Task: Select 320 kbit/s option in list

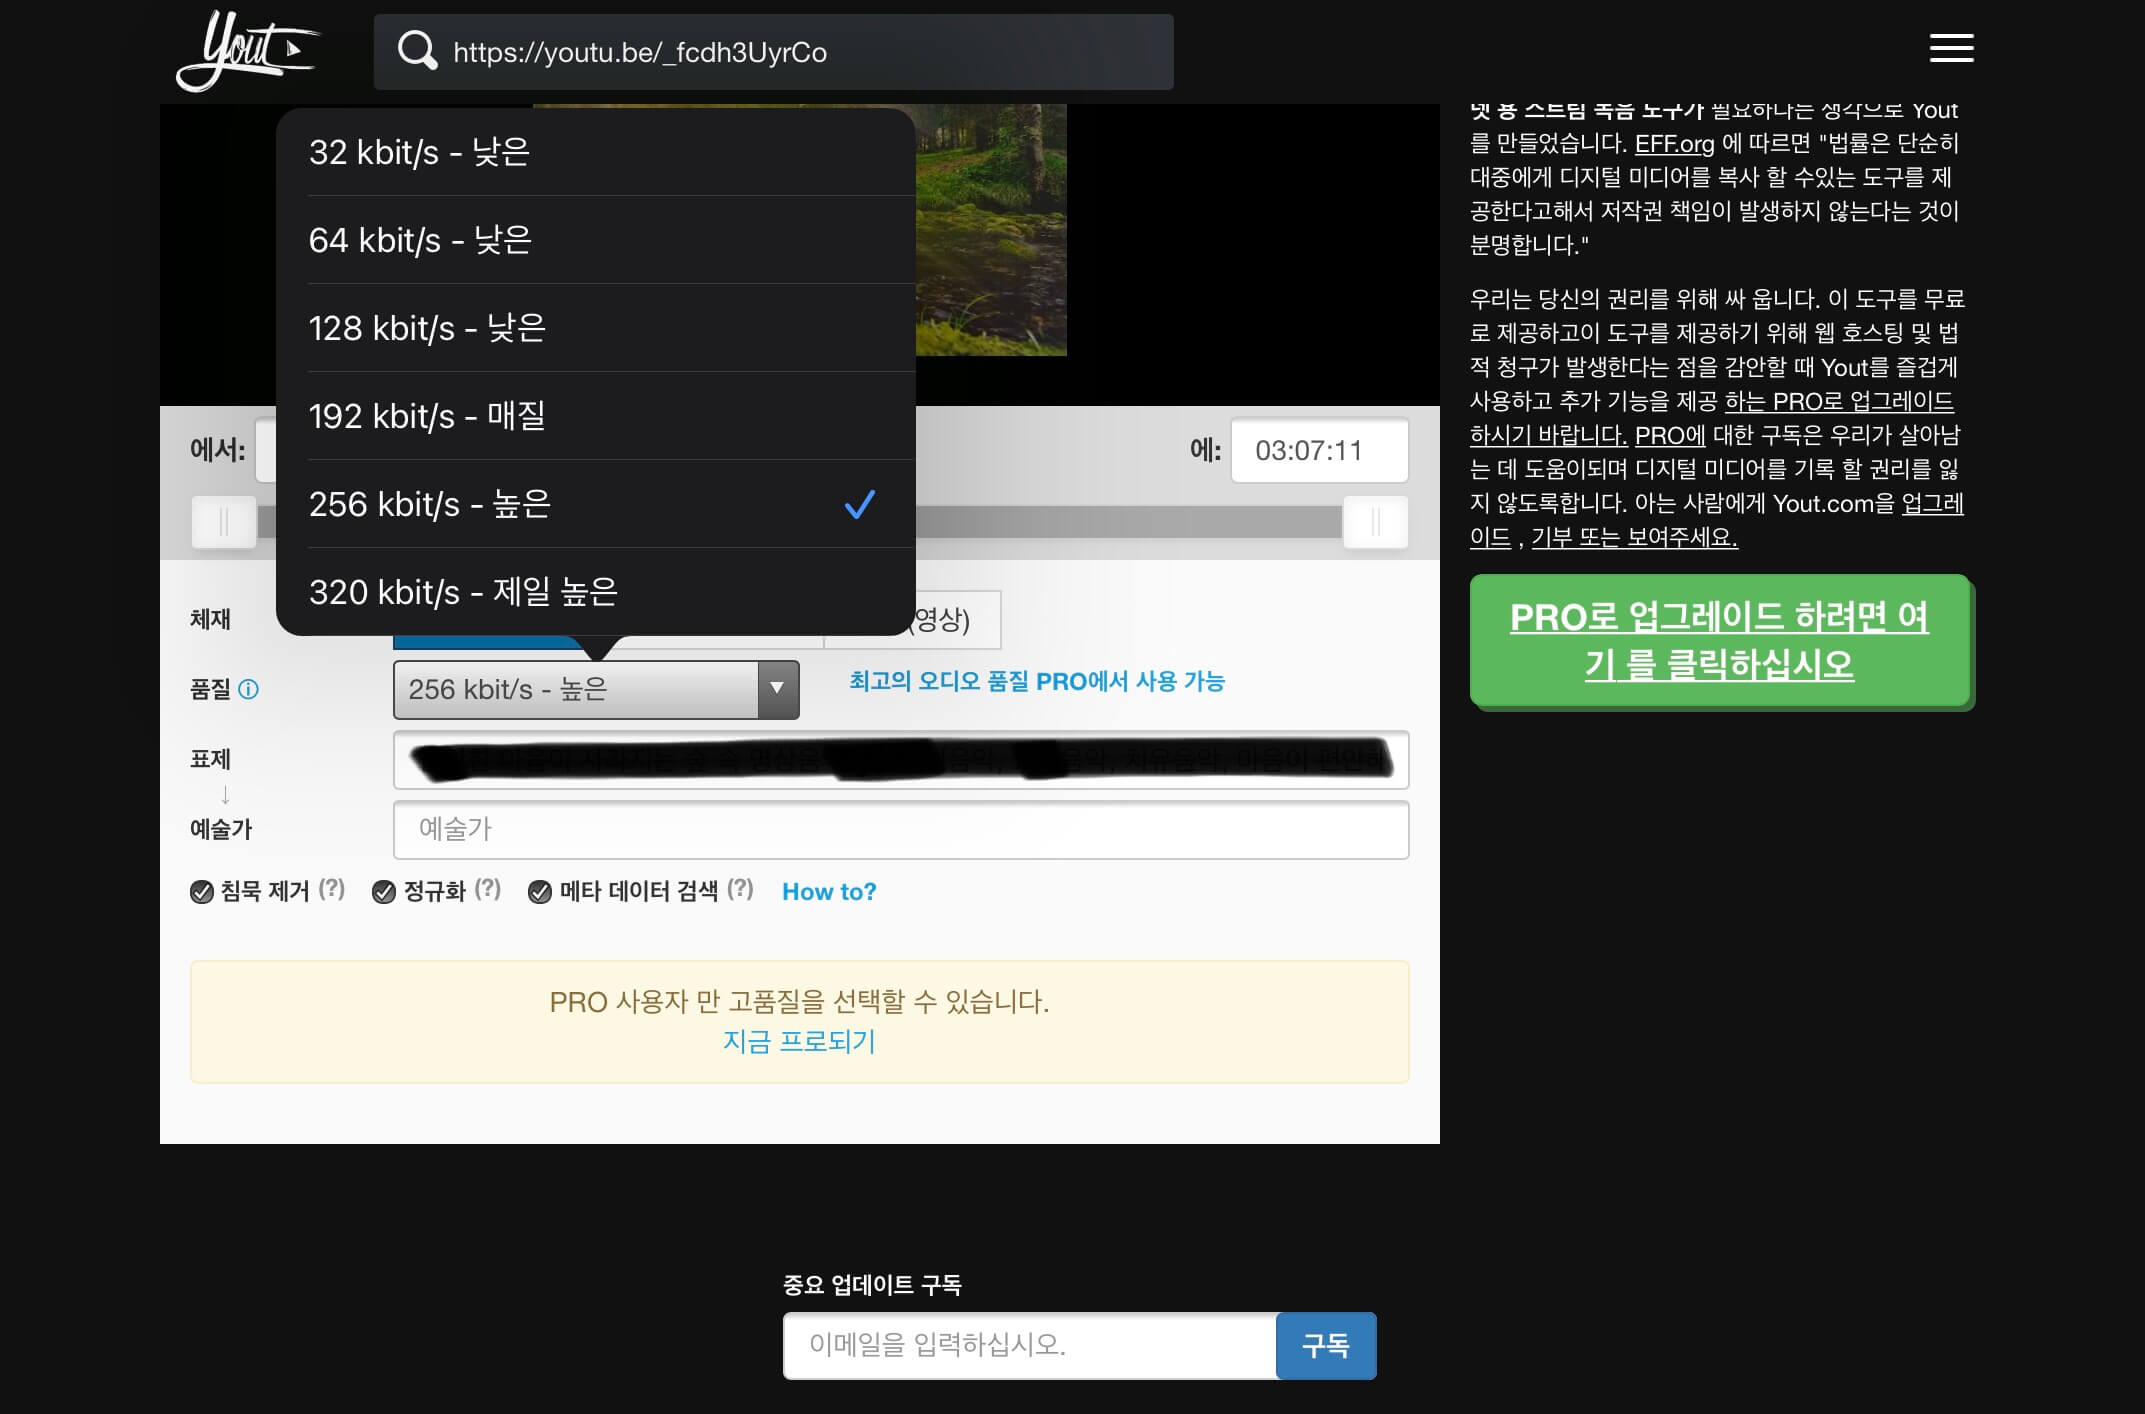Action: (x=595, y=592)
